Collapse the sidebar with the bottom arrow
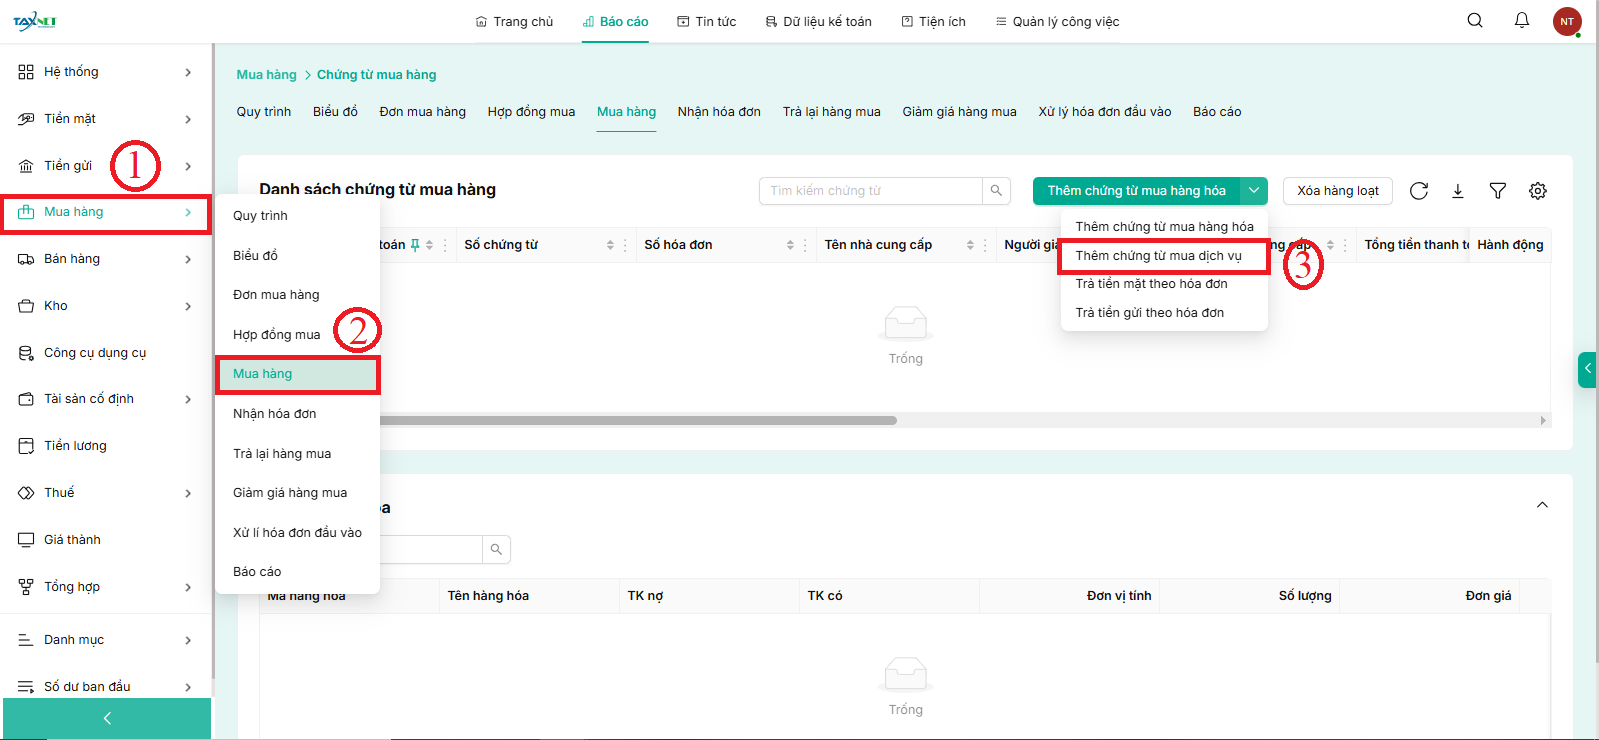1599x740 pixels. [107, 718]
